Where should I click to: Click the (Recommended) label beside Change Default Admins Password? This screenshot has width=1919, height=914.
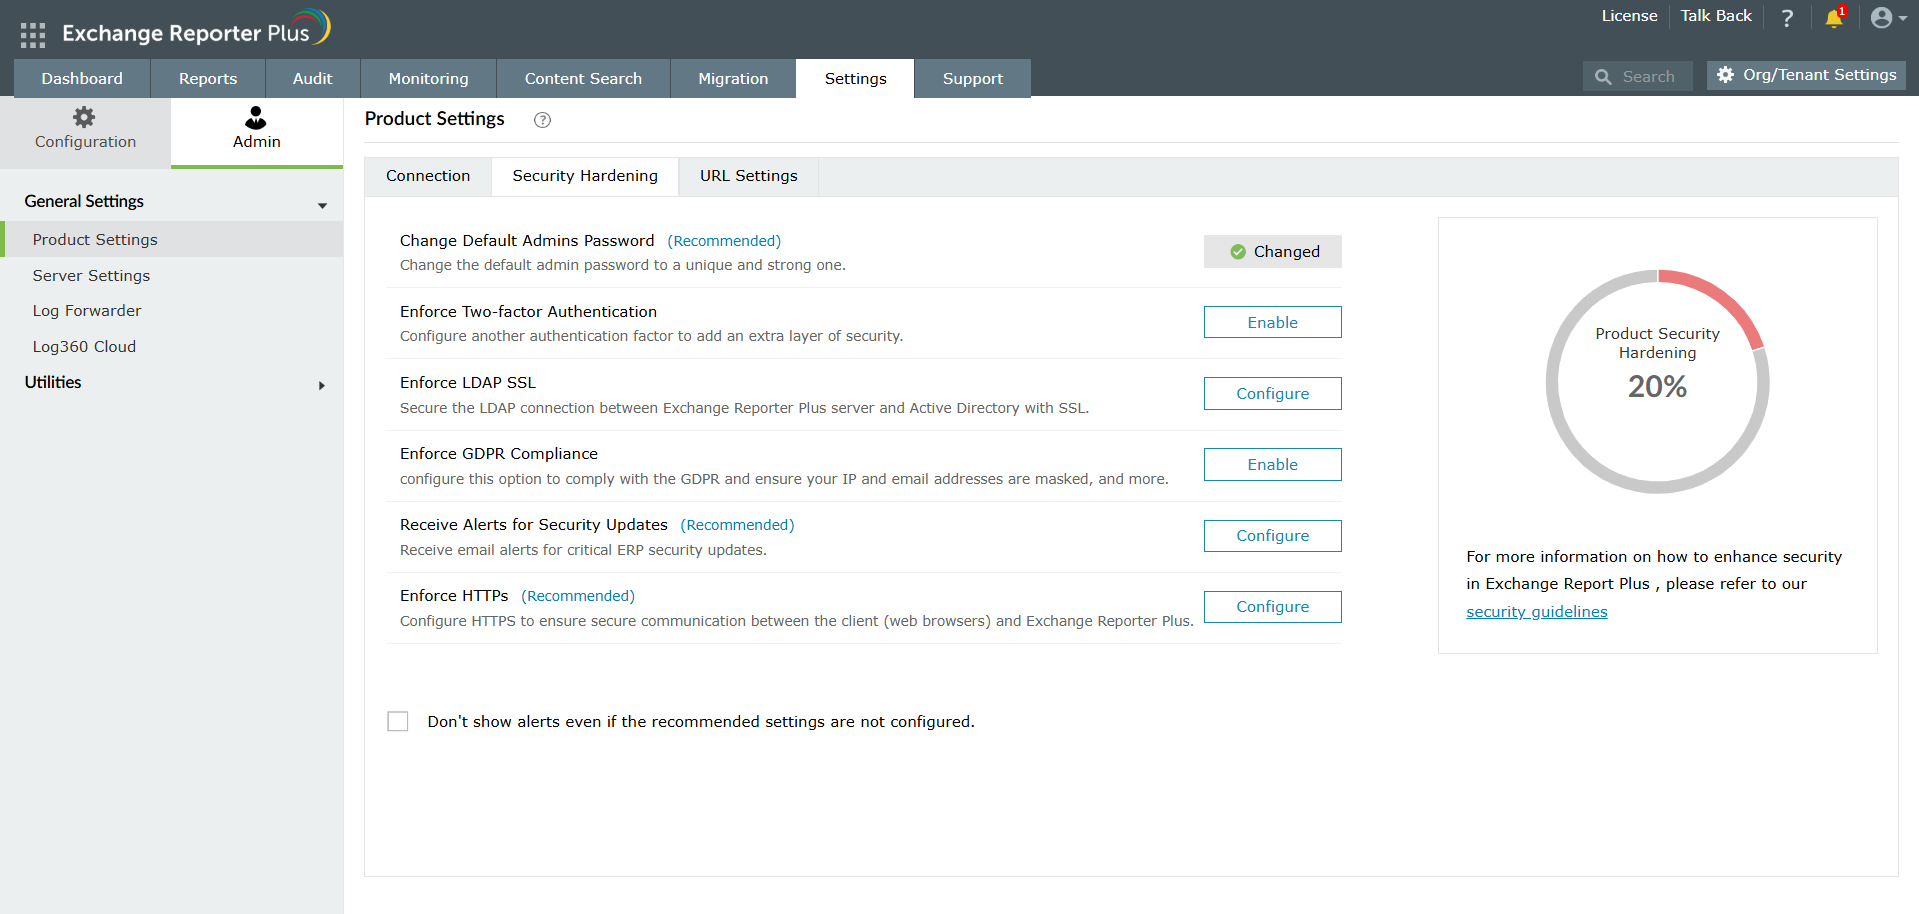[724, 241]
